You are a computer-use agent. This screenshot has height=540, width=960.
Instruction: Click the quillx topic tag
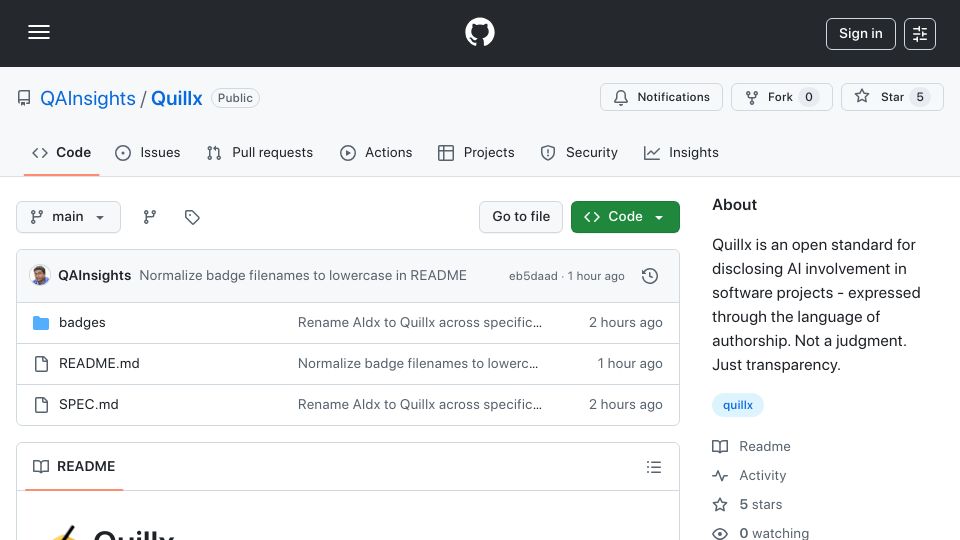[x=738, y=405]
